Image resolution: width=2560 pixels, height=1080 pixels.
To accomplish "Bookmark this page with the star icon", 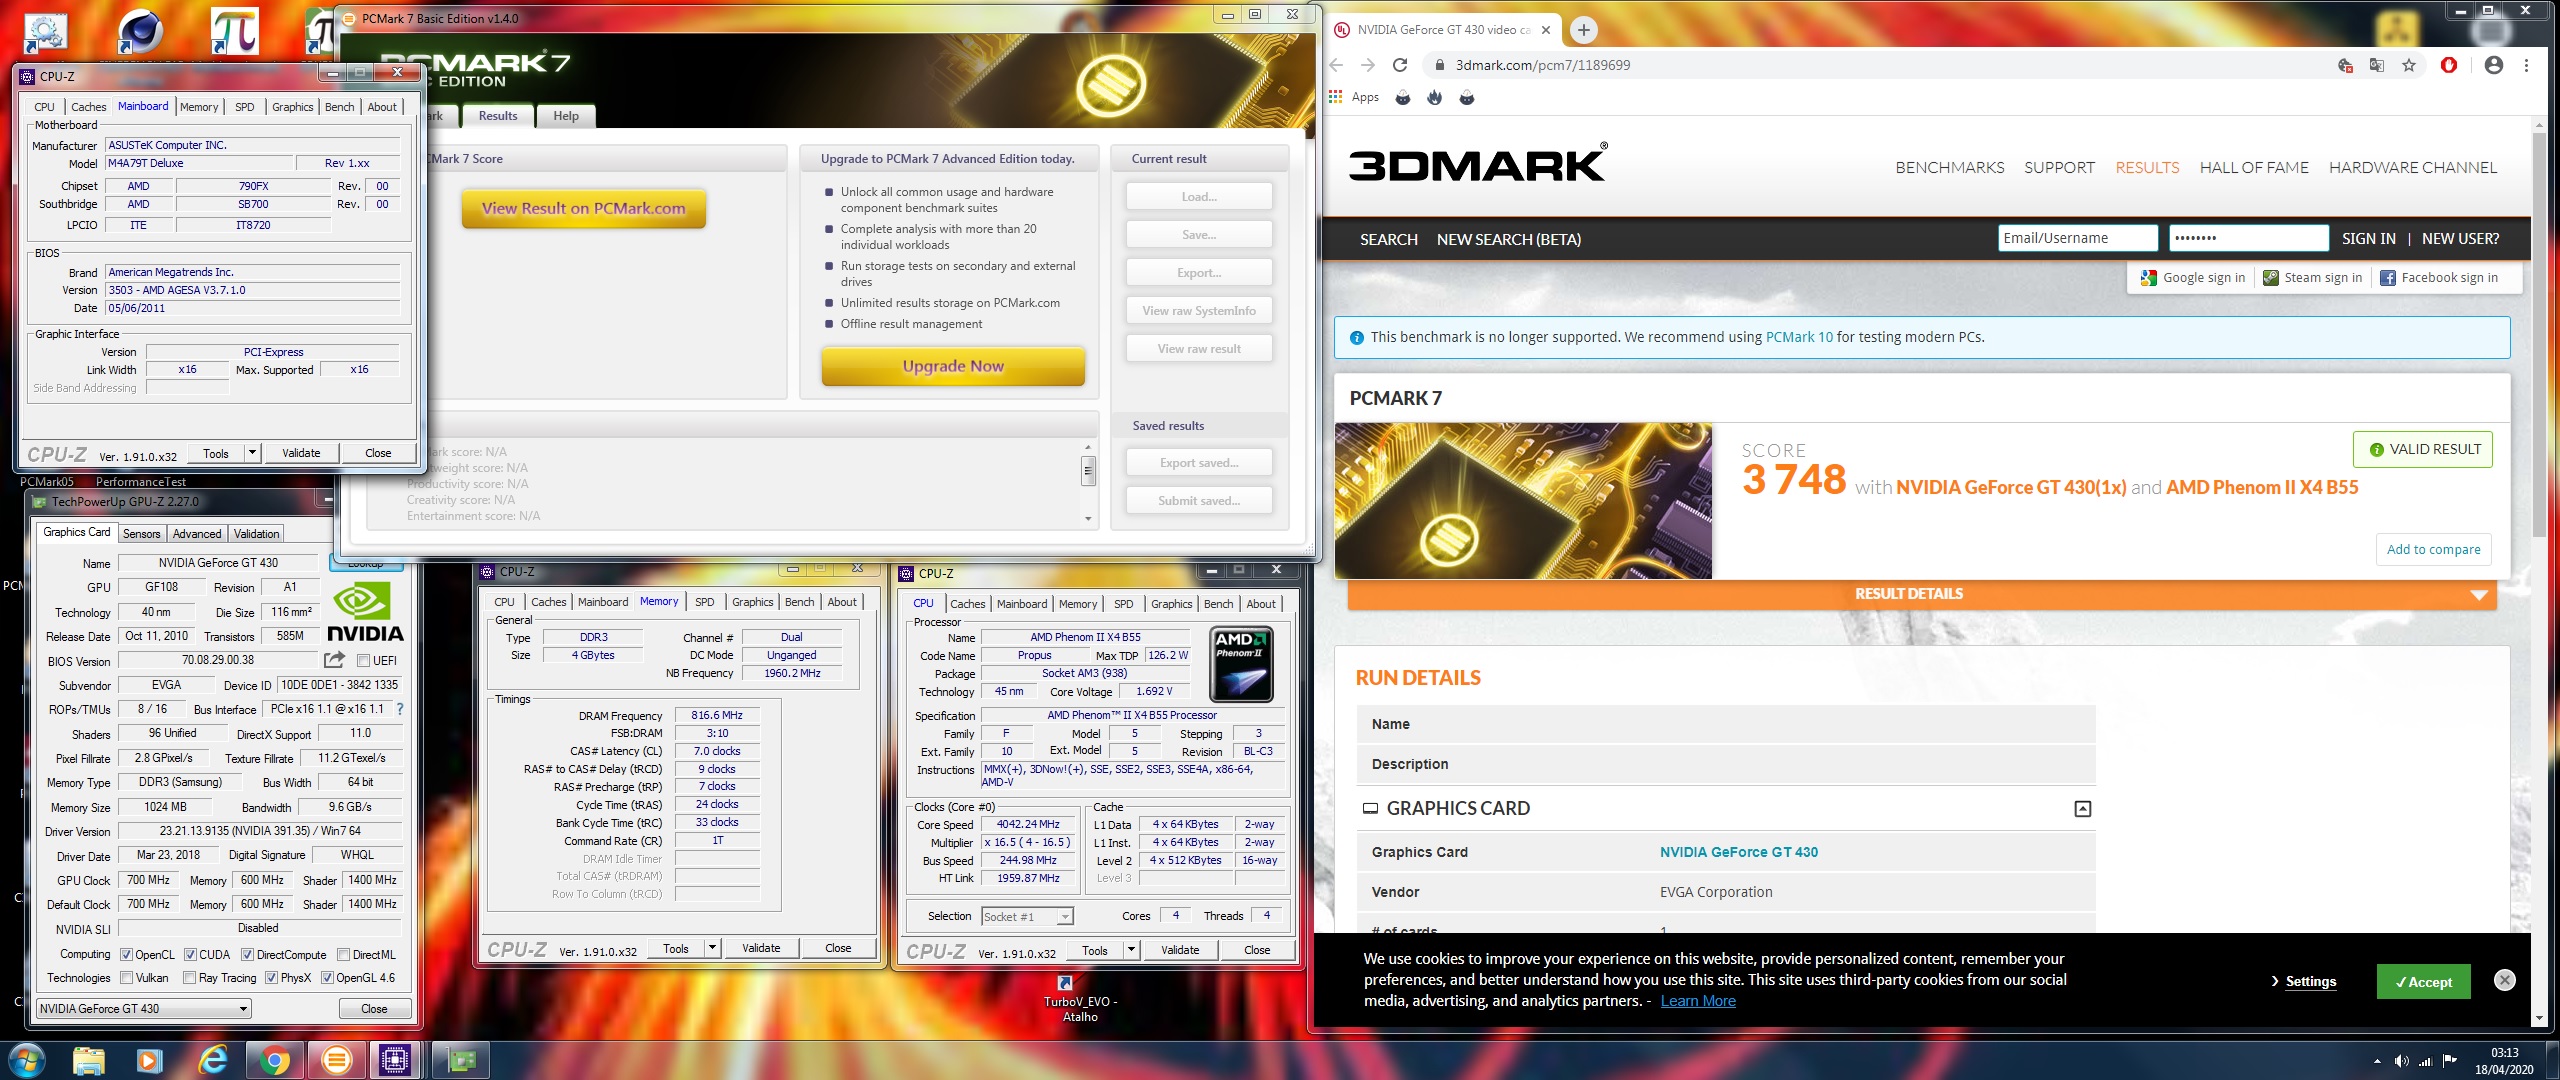I will (x=2409, y=65).
